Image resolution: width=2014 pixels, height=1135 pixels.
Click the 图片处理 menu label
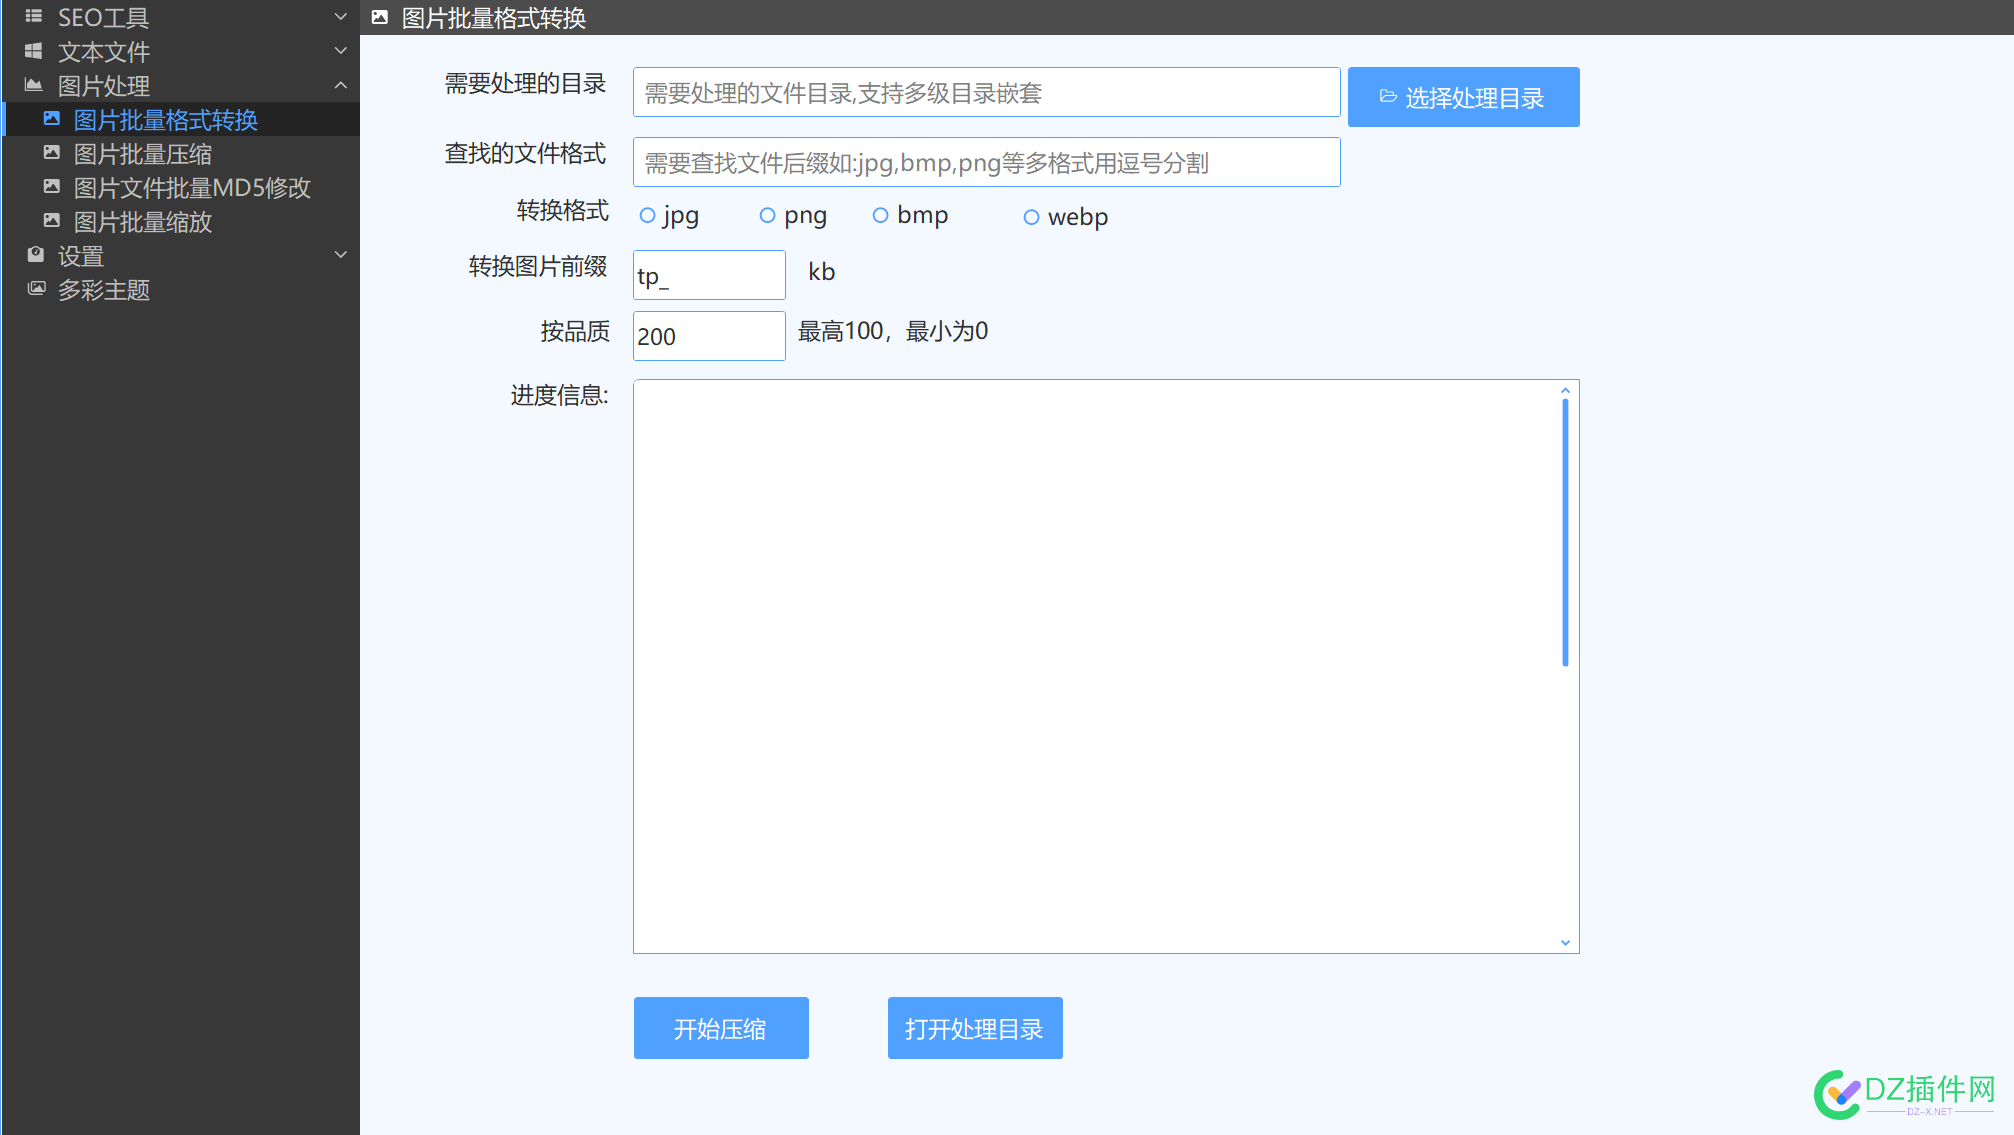104,86
